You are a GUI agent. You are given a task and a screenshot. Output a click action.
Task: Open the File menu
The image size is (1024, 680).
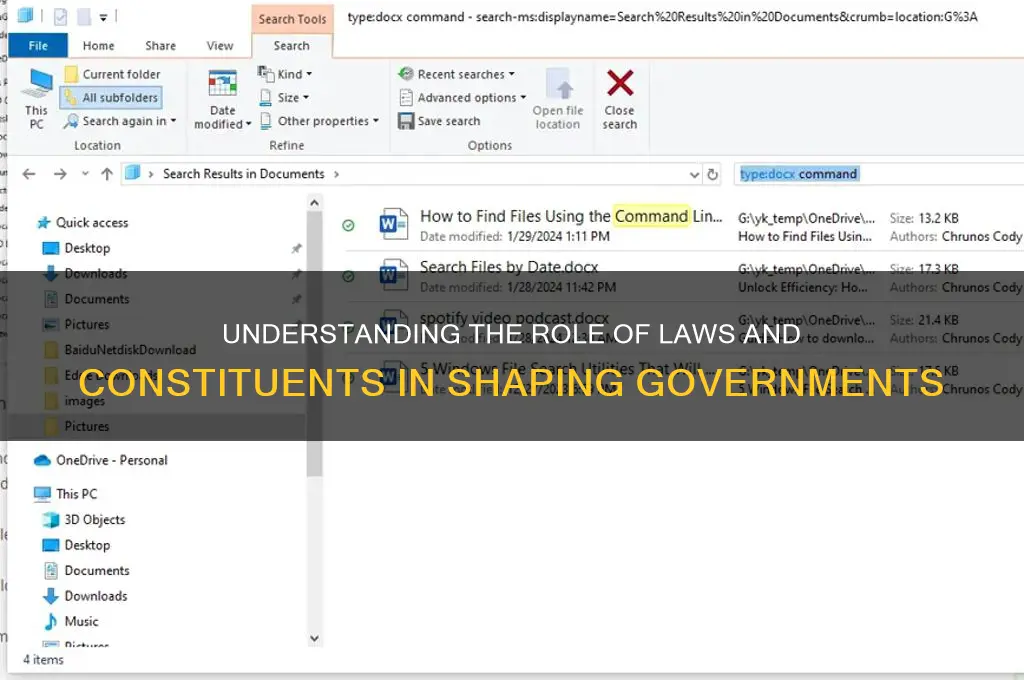tap(38, 46)
